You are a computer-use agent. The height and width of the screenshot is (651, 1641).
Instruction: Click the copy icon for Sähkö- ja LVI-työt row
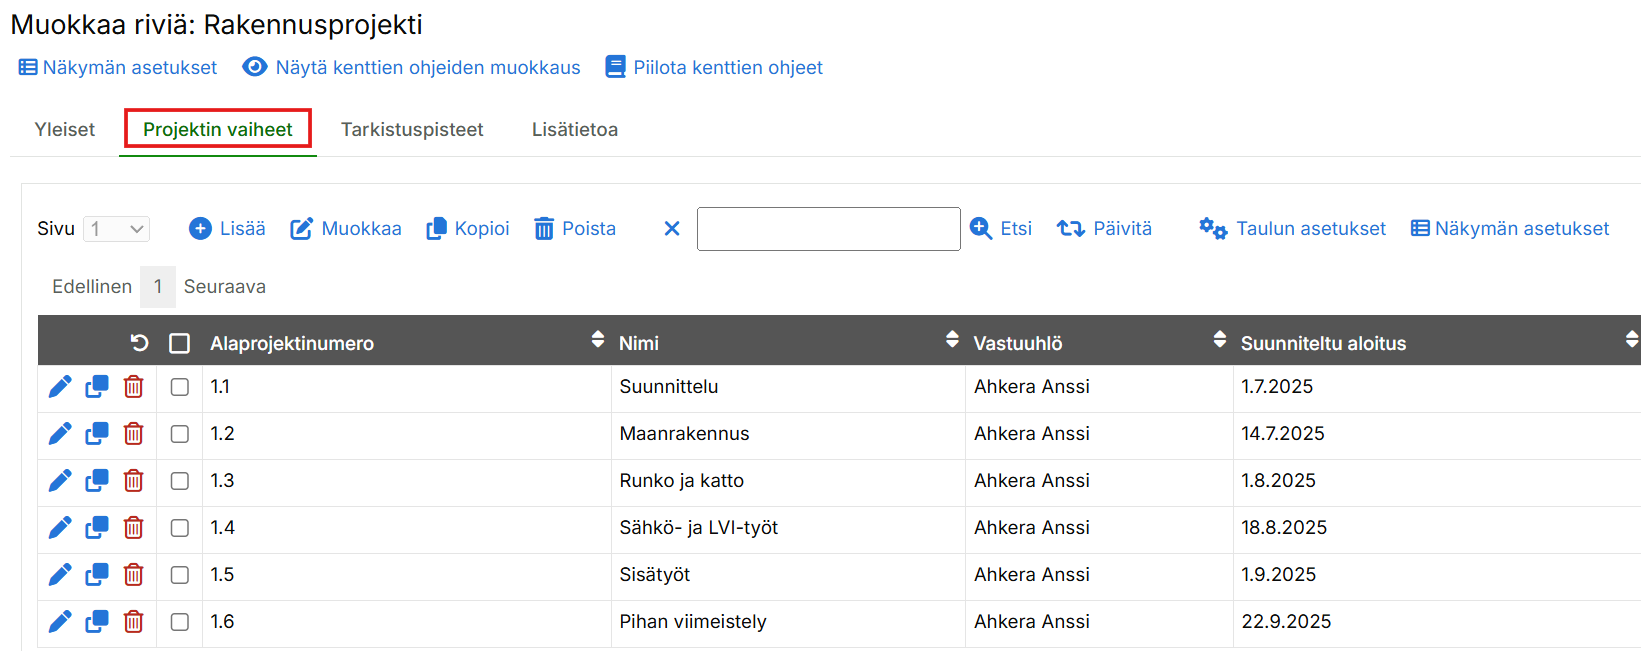tap(97, 528)
